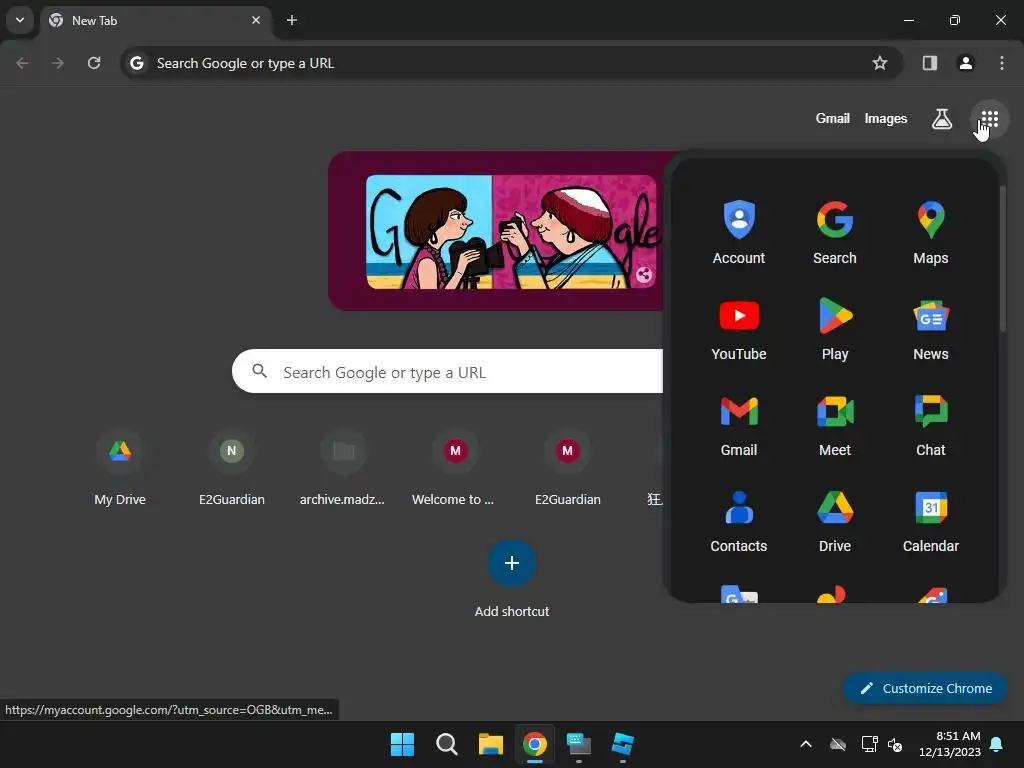Open Google Calendar app
Viewport: 1024px width, 768px height.
tap(931, 520)
